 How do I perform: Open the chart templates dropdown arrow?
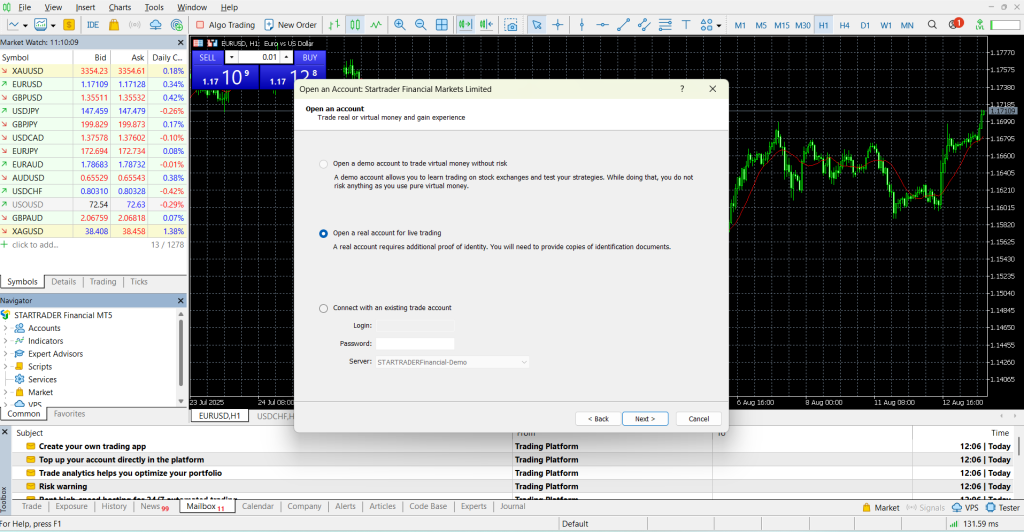tap(53, 25)
